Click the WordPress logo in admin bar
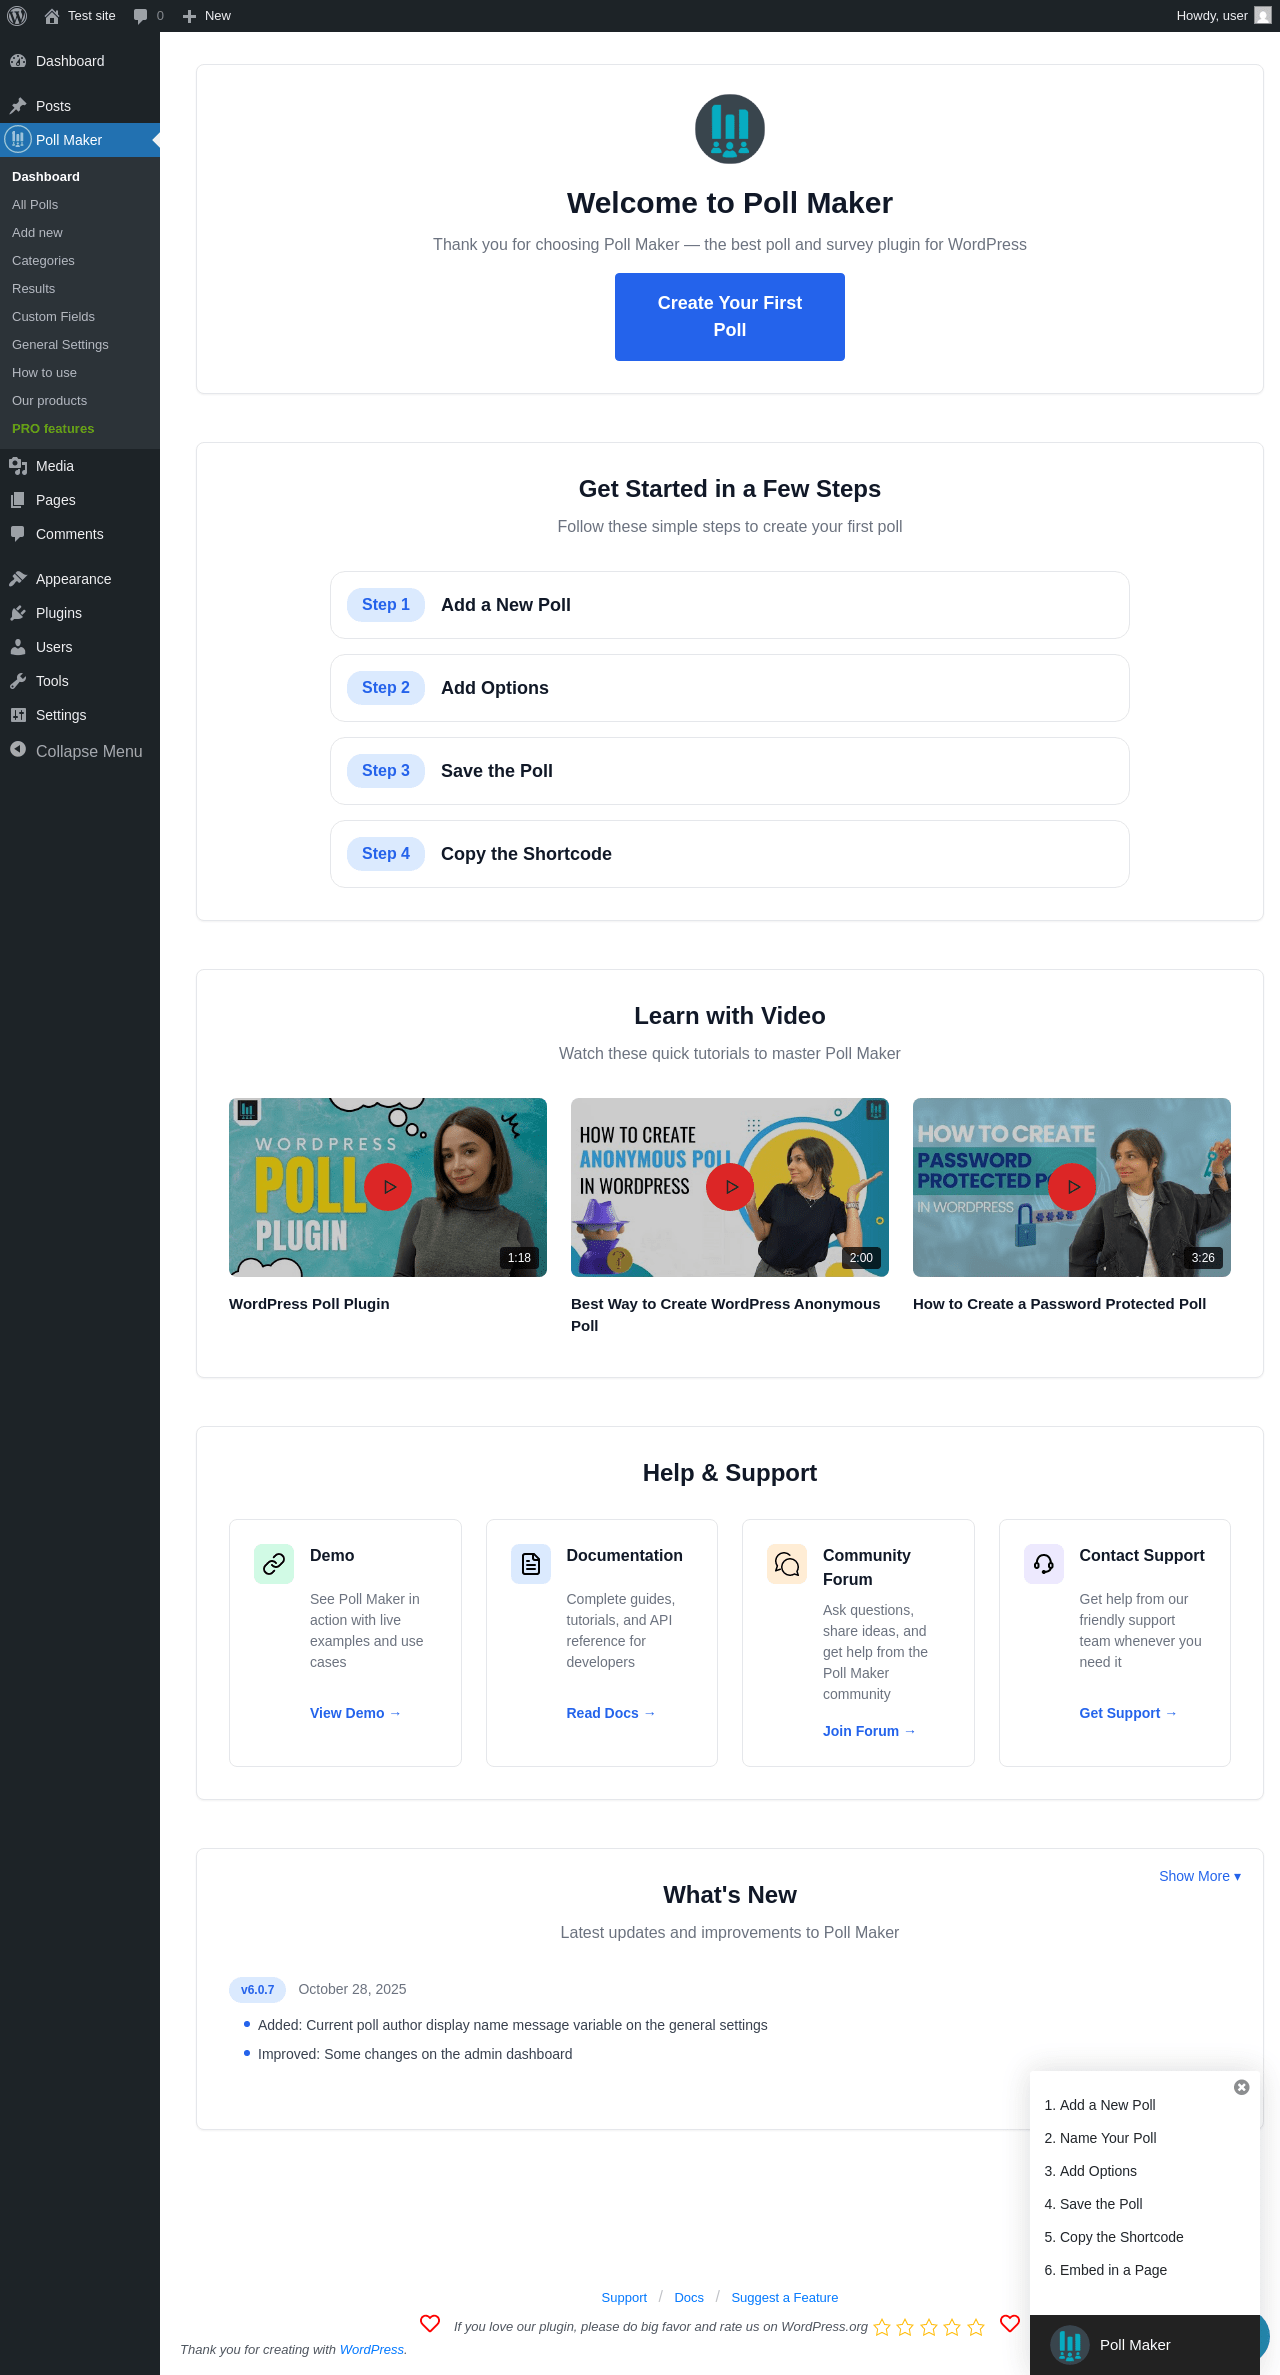 click(17, 16)
